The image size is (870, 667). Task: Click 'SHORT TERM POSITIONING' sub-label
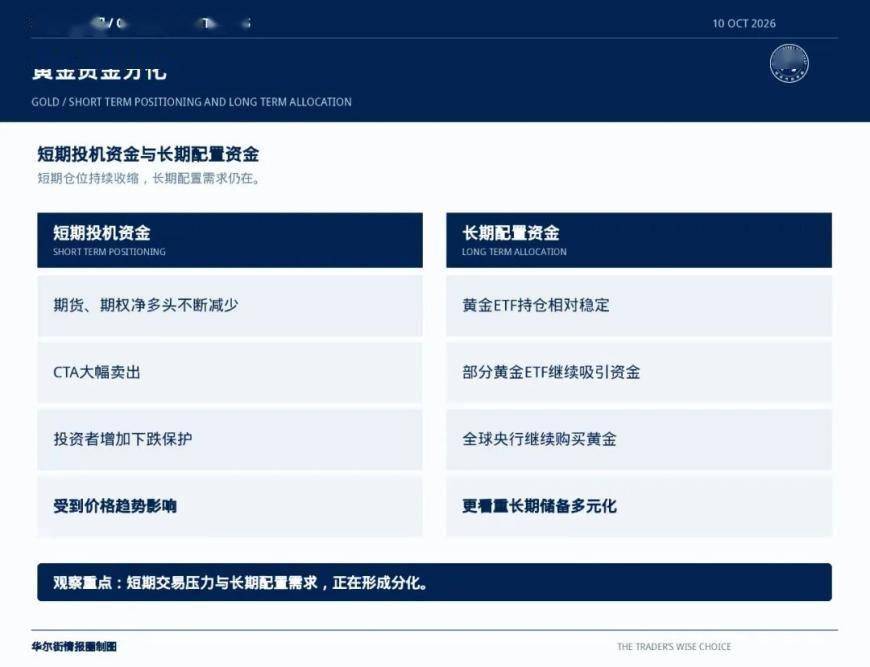tap(109, 252)
